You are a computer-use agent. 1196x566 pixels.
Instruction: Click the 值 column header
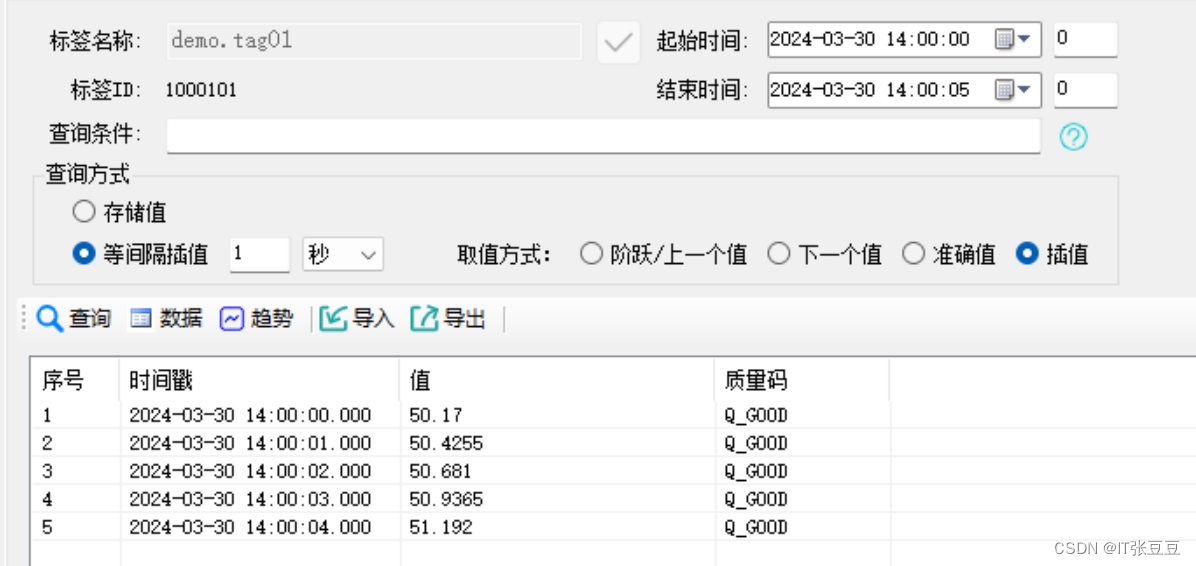click(558, 381)
